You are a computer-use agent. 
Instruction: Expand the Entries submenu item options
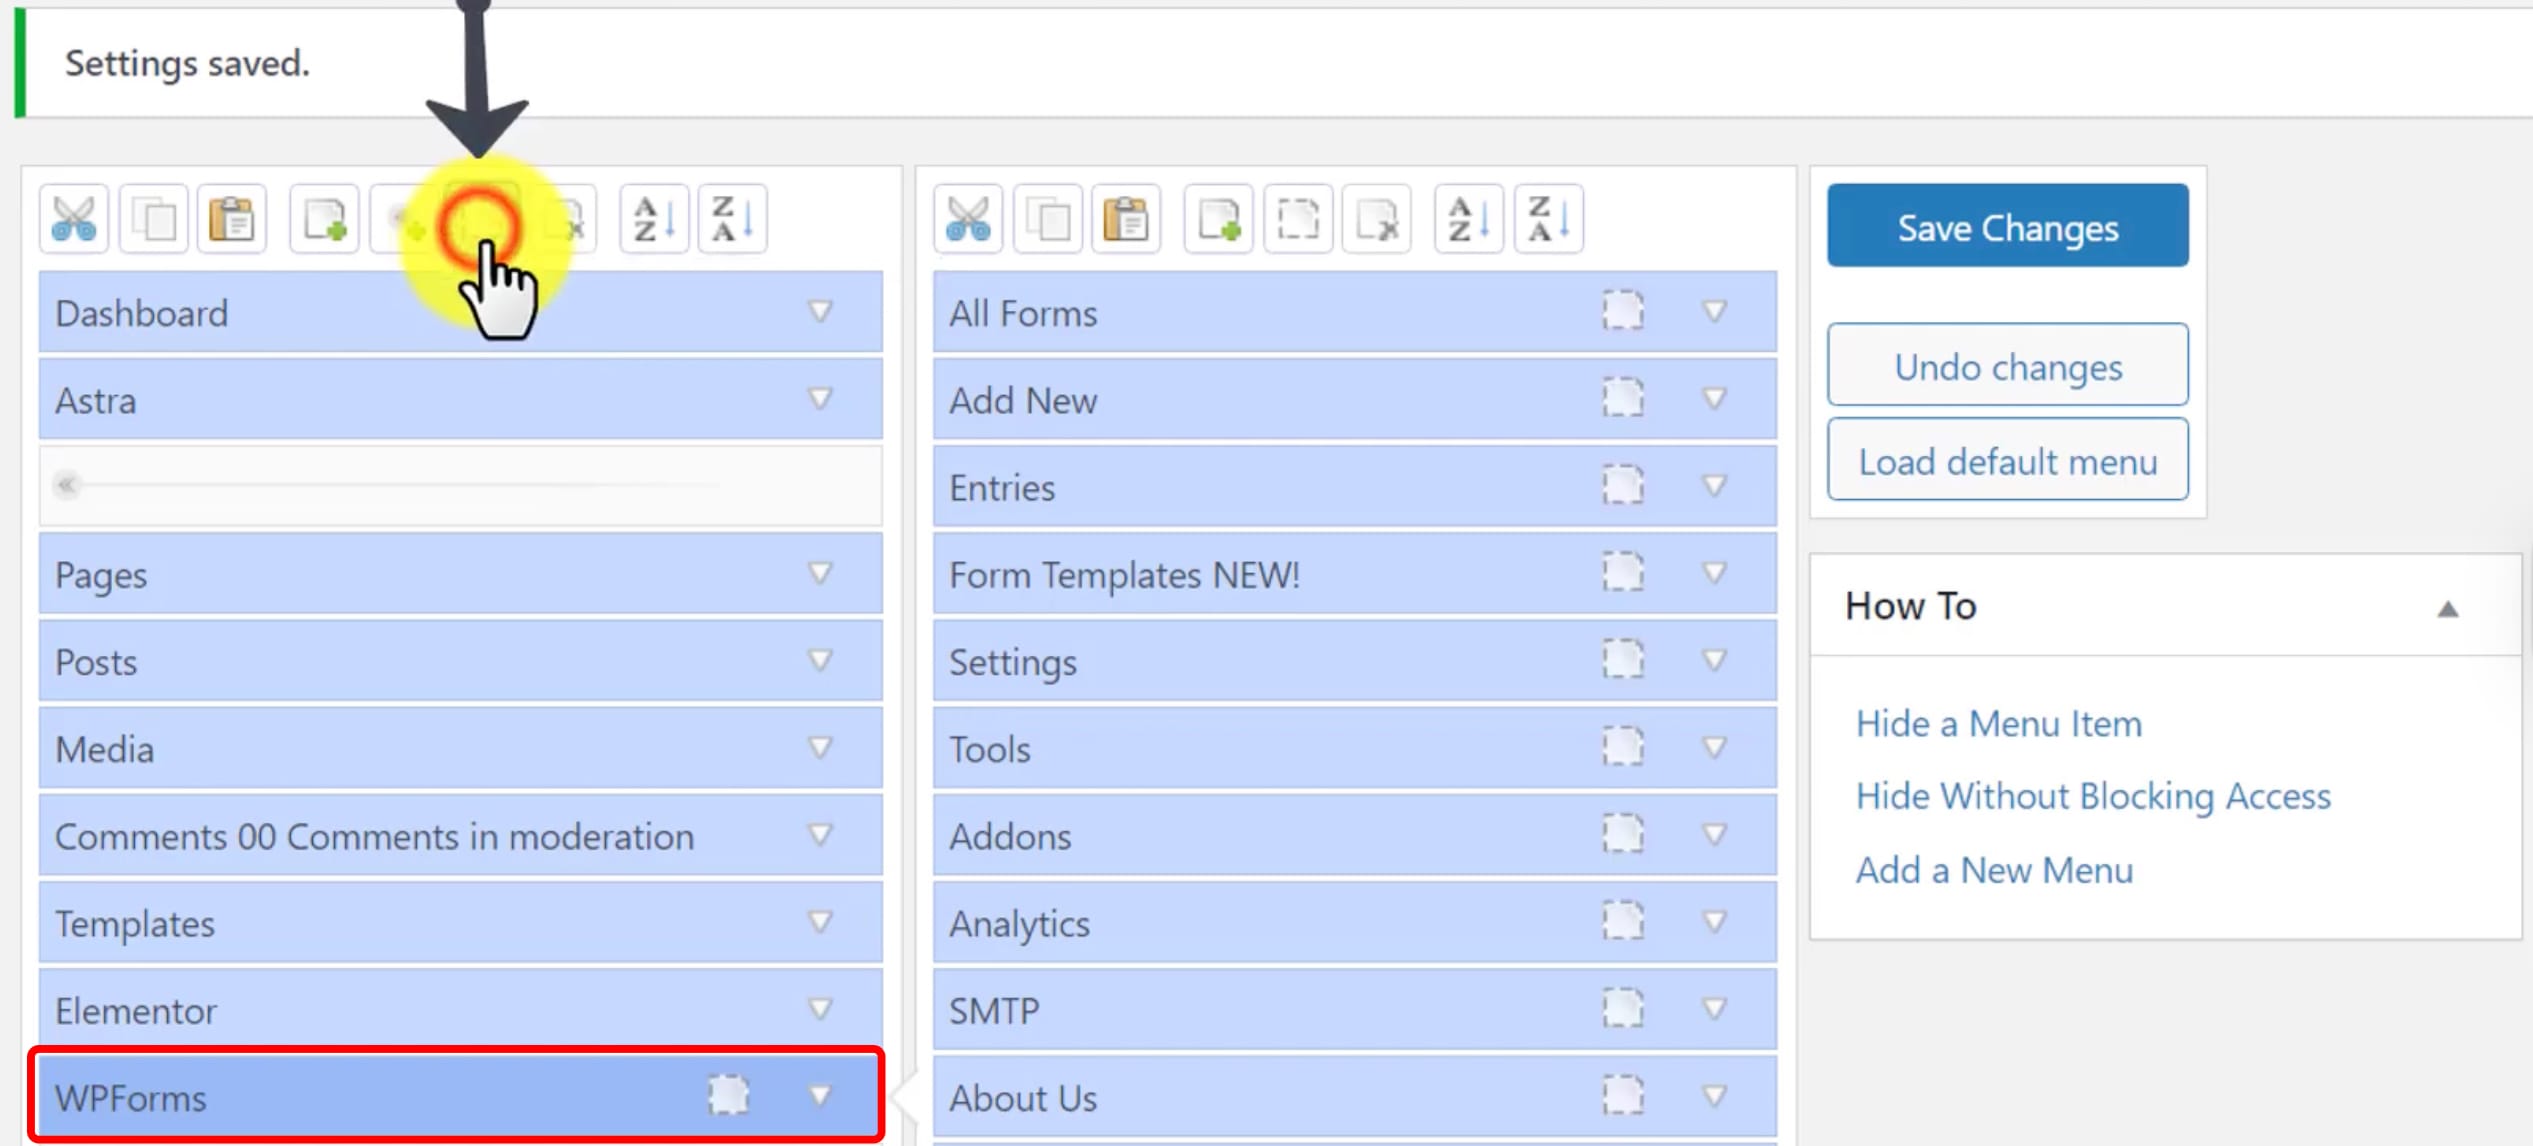point(1712,487)
